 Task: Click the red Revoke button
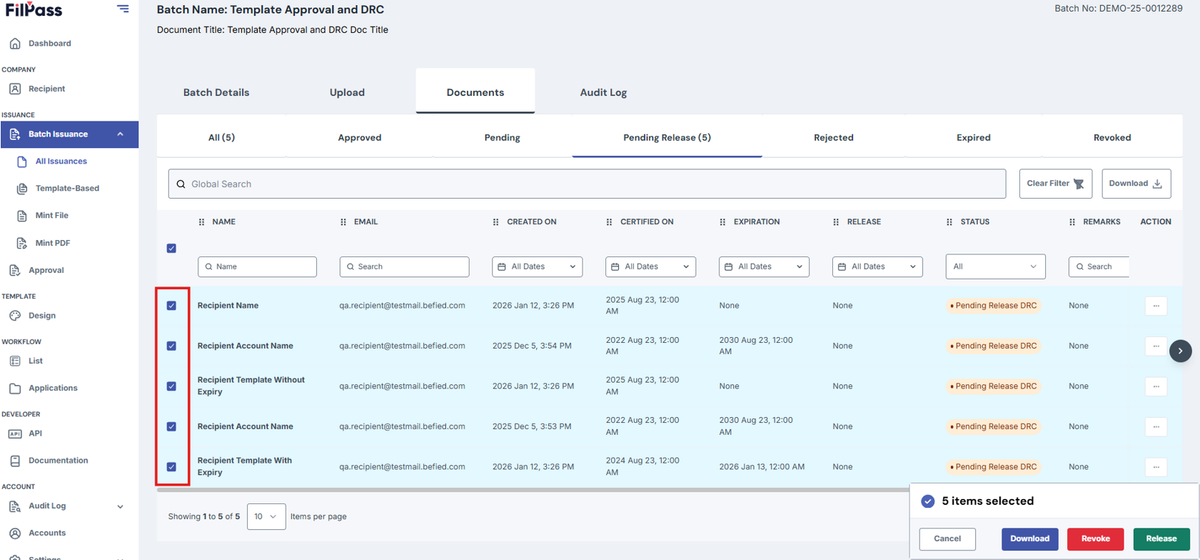click(1095, 539)
